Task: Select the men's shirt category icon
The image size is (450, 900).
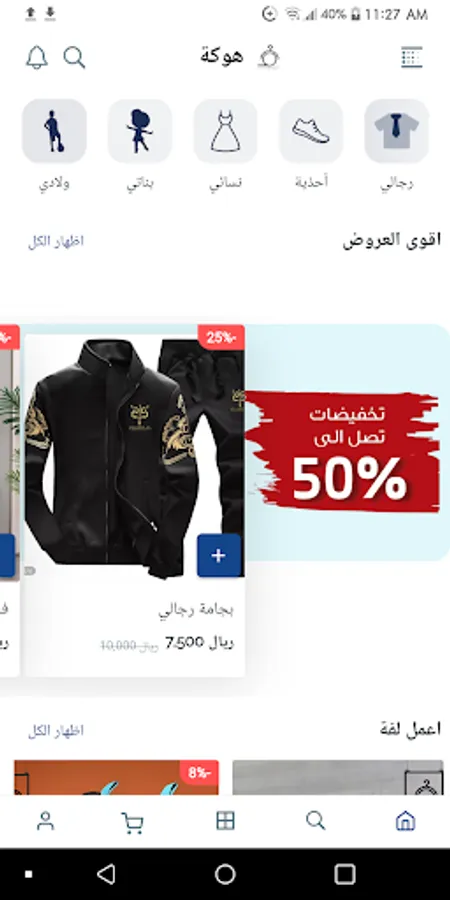Action: click(397, 131)
